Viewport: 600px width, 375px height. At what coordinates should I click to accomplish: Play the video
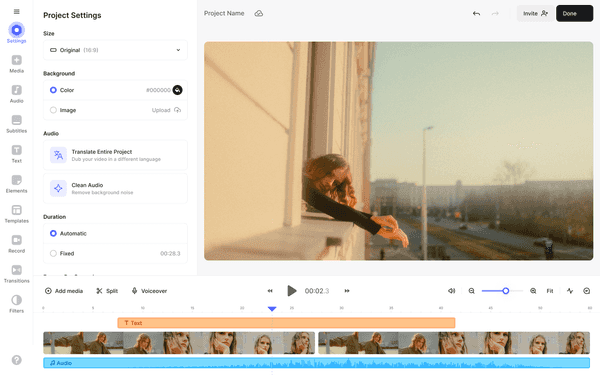point(292,291)
